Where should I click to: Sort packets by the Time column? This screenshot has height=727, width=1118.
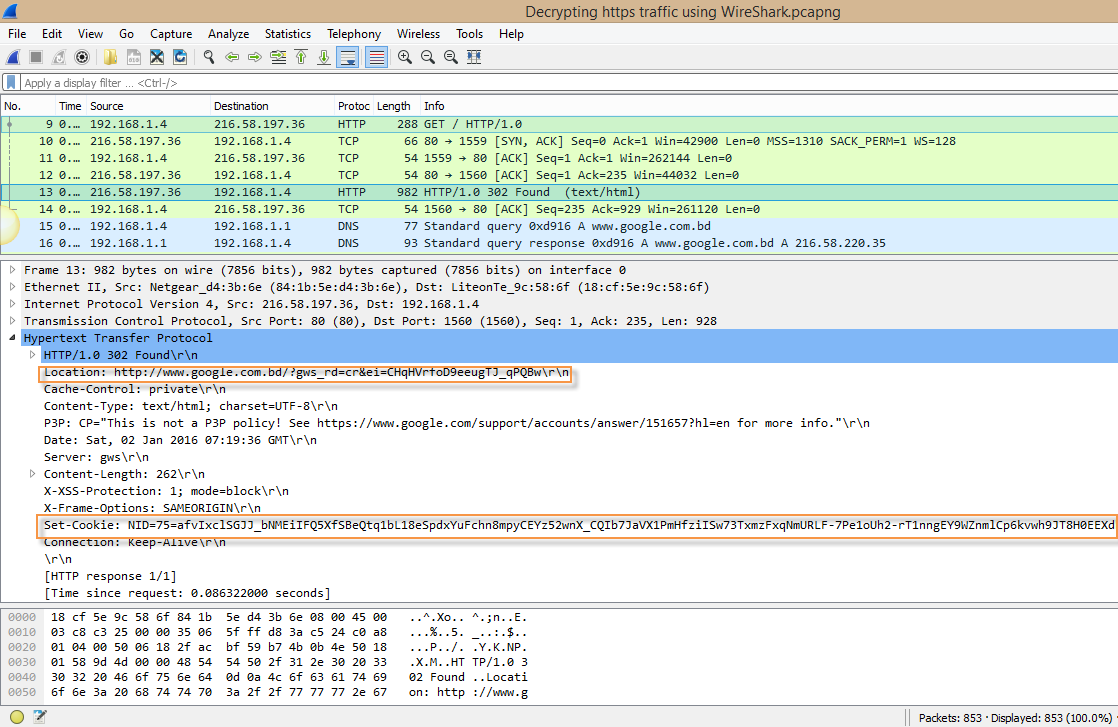pos(71,106)
